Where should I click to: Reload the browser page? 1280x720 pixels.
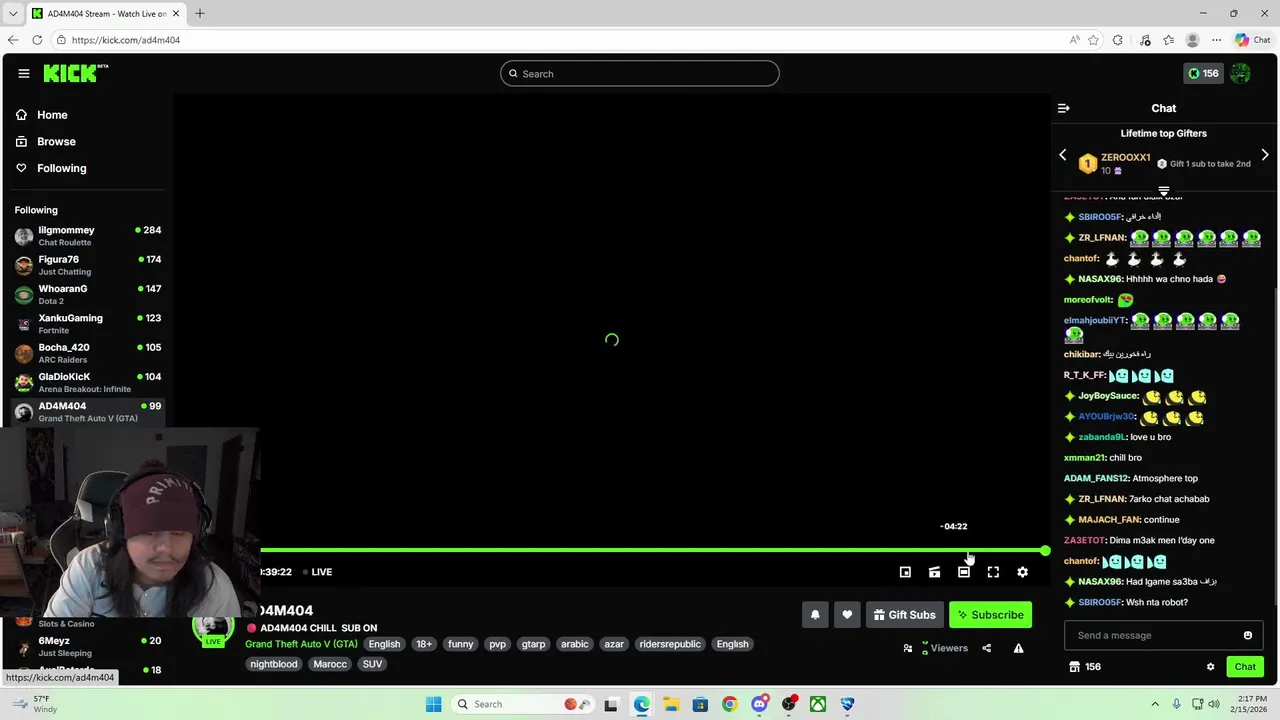pos(37,40)
